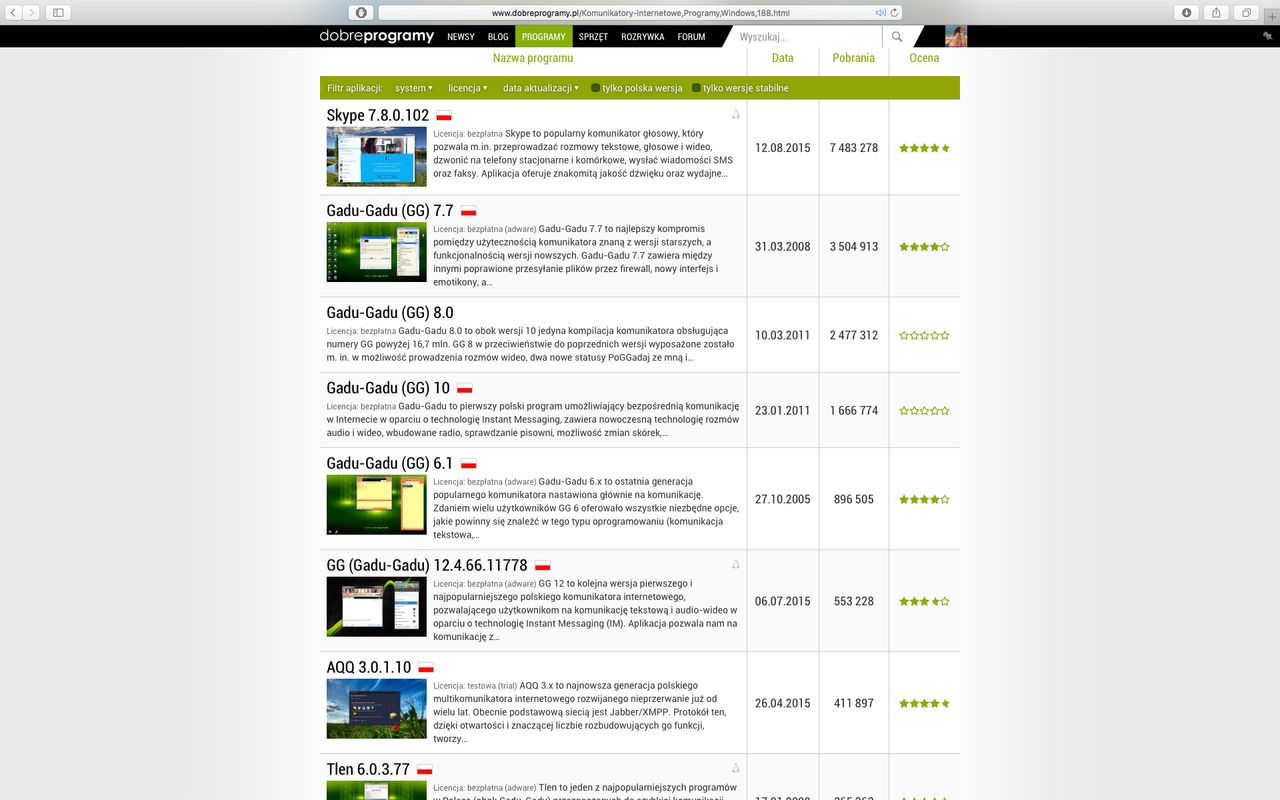Click the small platform icon in Skype row
The height and width of the screenshot is (800, 1280).
735,115
